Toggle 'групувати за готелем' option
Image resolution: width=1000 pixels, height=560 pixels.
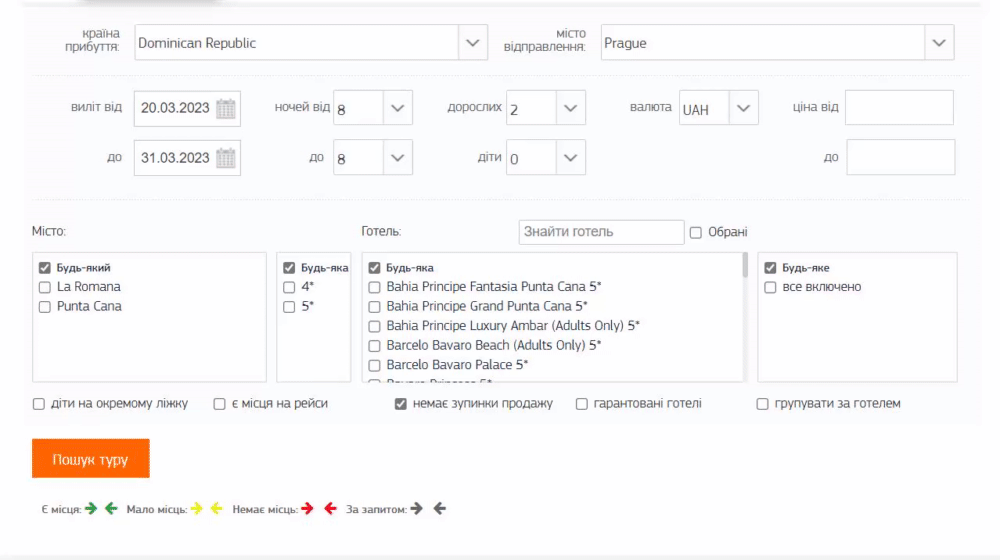point(763,404)
